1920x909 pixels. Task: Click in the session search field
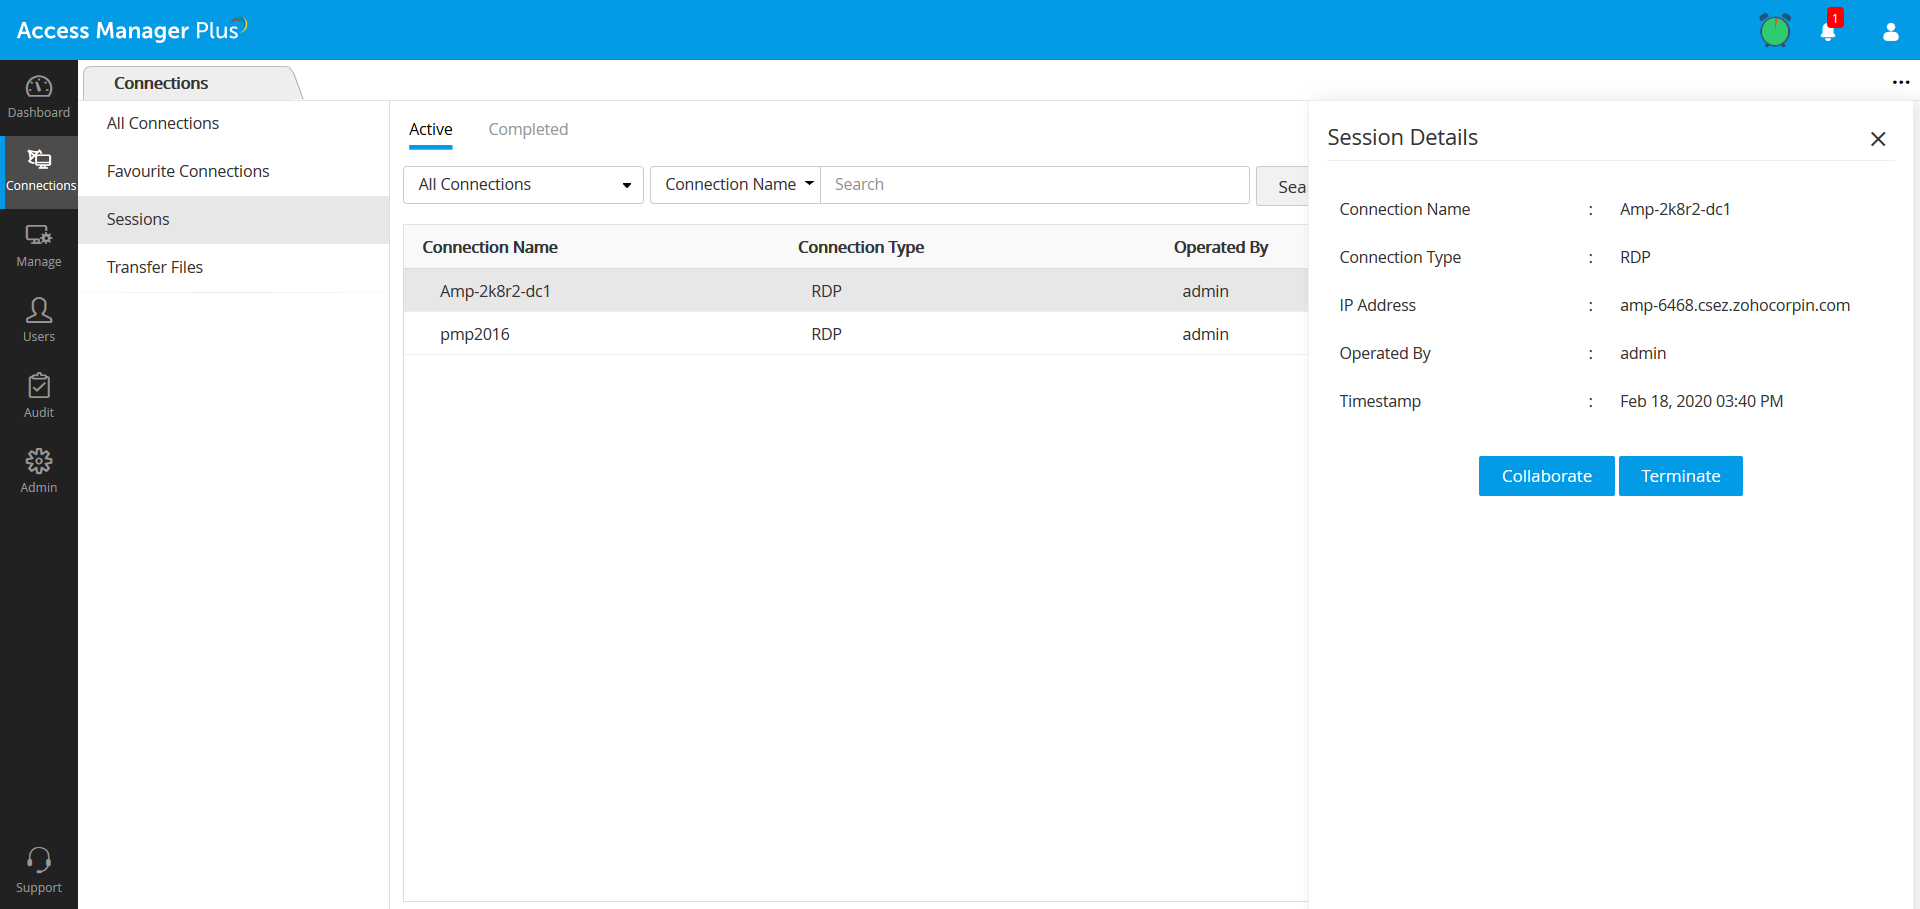coord(1035,184)
